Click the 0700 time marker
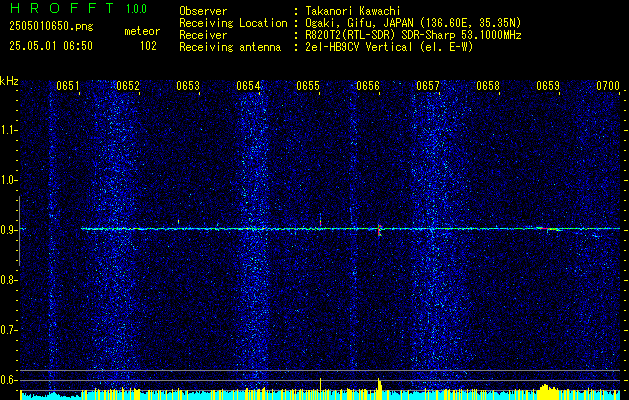The image size is (629, 400). point(608,86)
